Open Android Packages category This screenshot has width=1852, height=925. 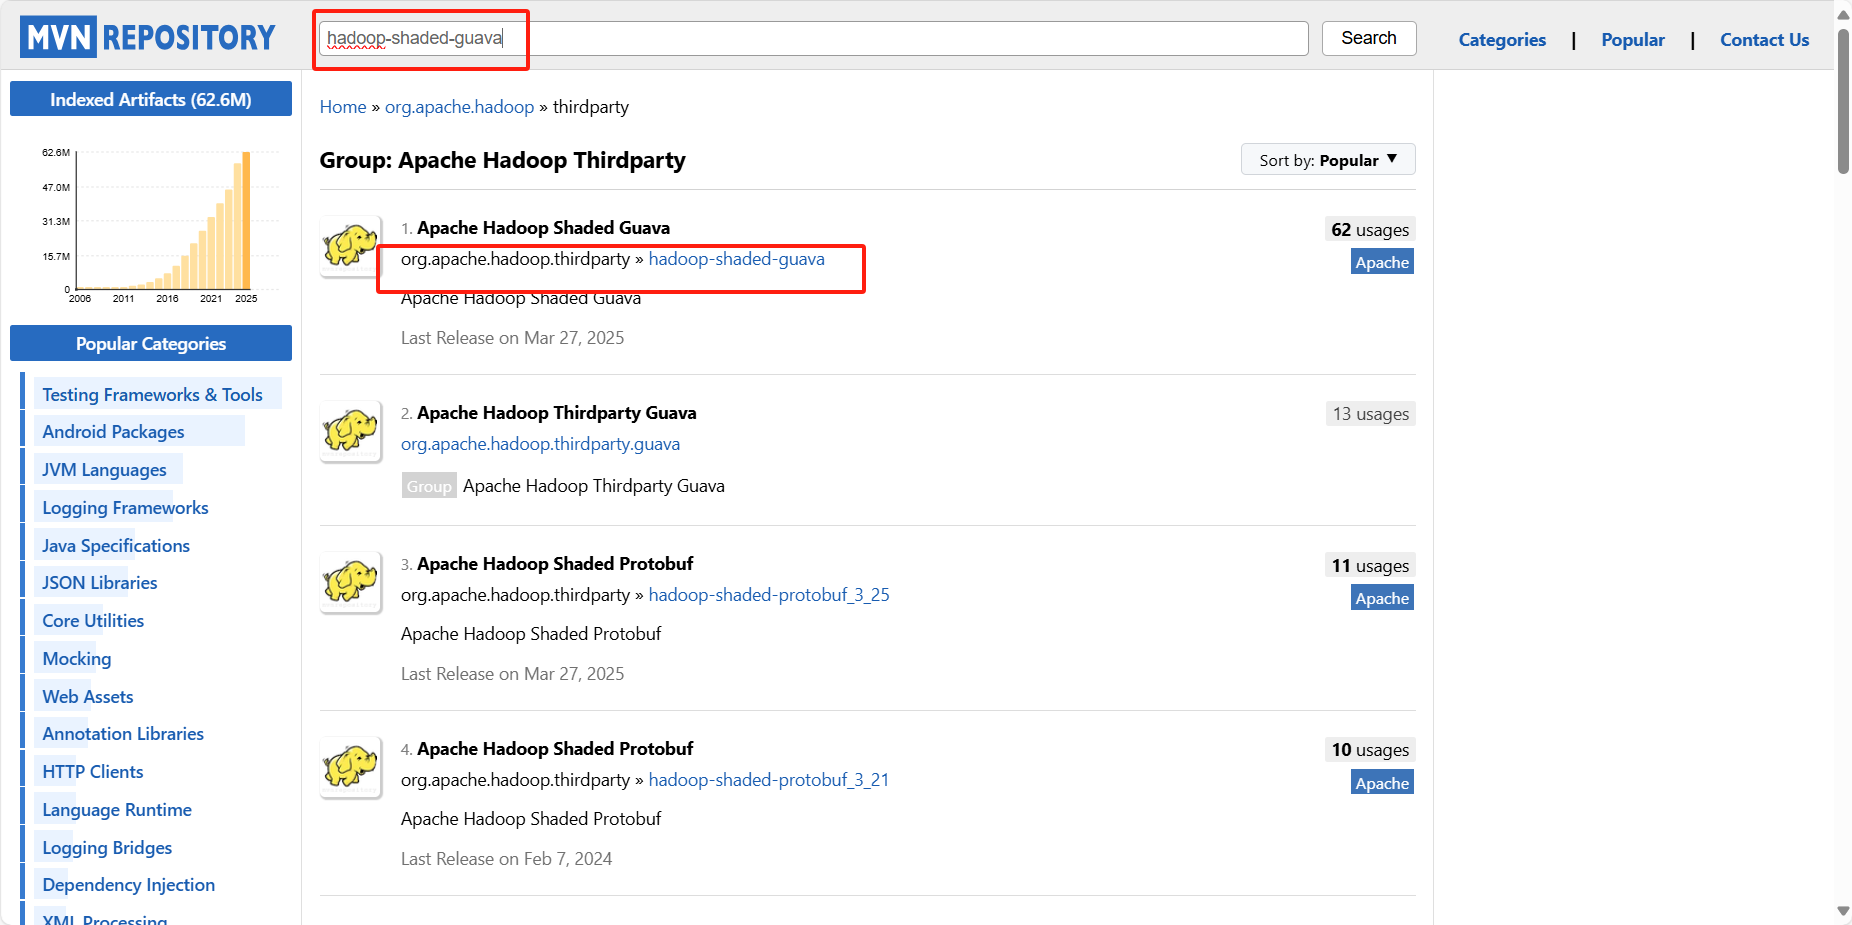point(113,432)
